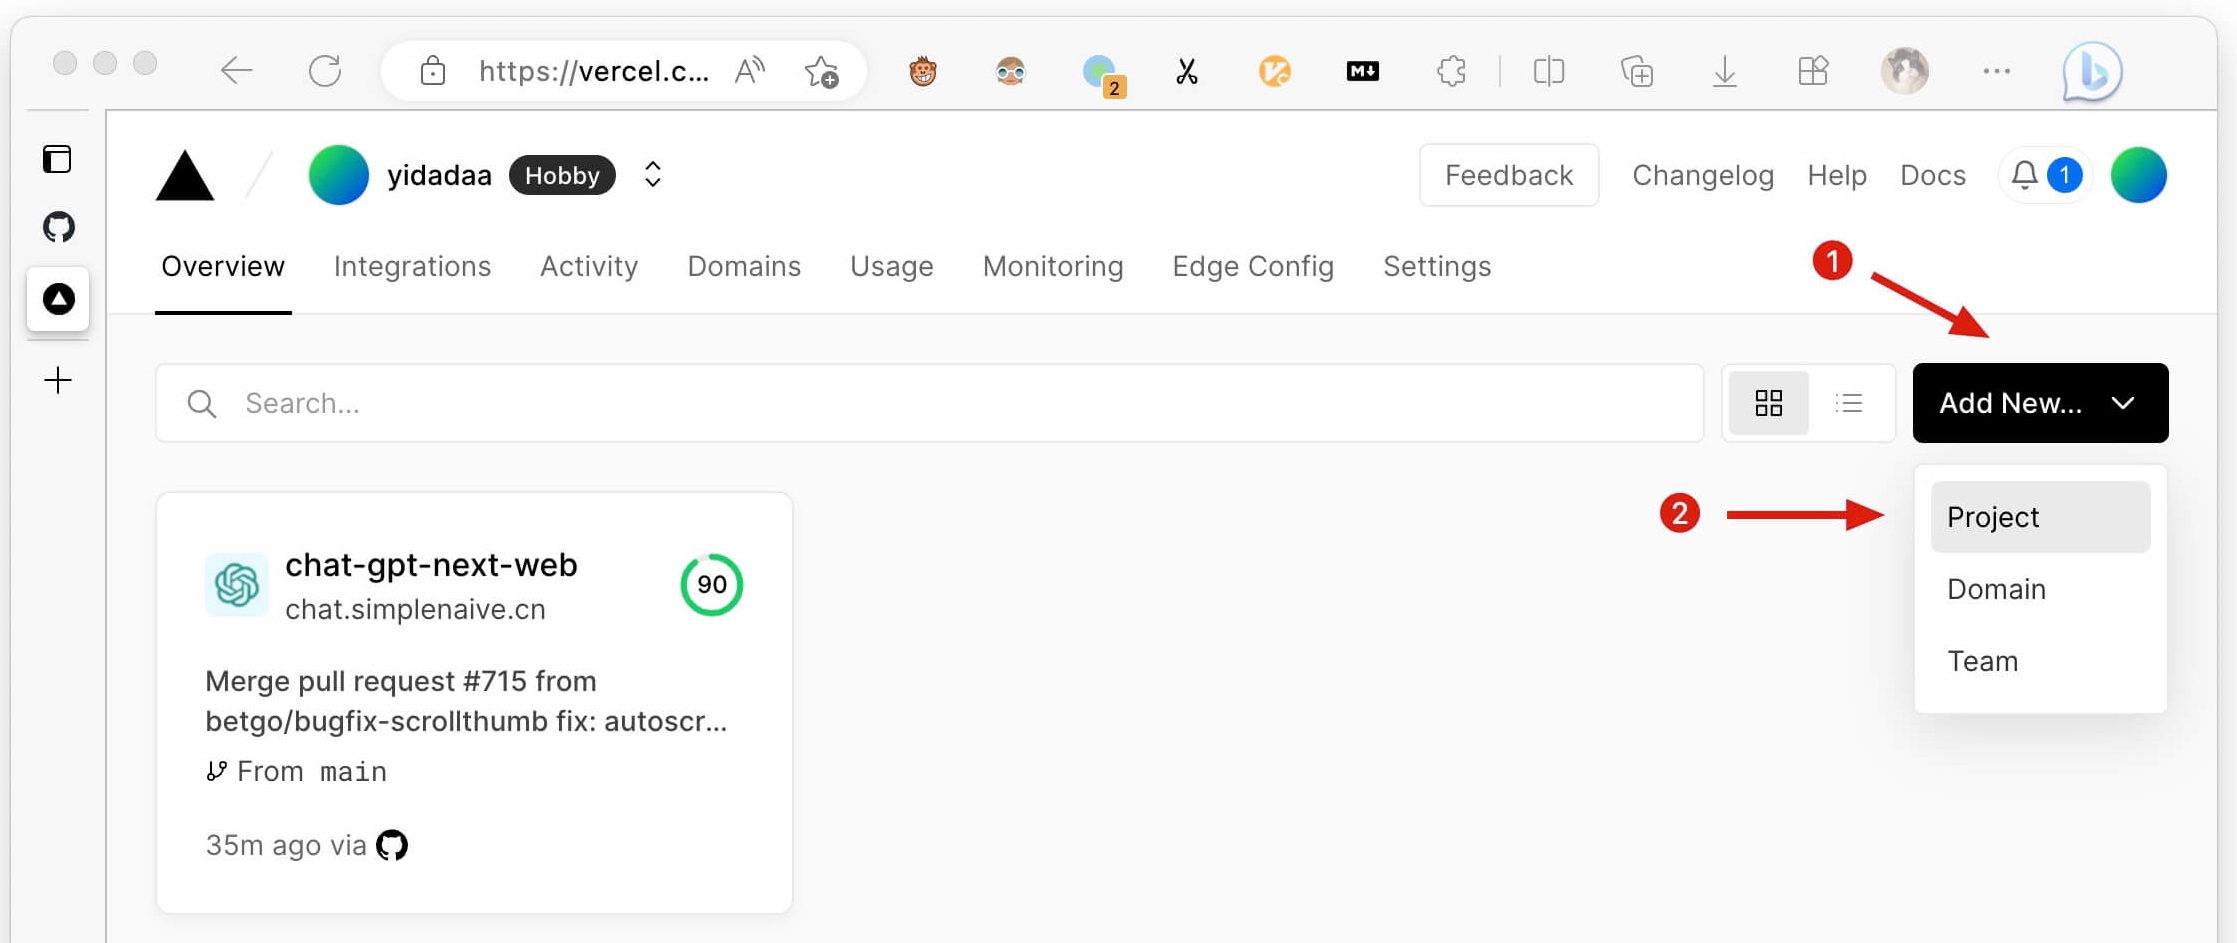Switch to the Domains tab
The width and height of the screenshot is (2237, 943).
coord(743,266)
